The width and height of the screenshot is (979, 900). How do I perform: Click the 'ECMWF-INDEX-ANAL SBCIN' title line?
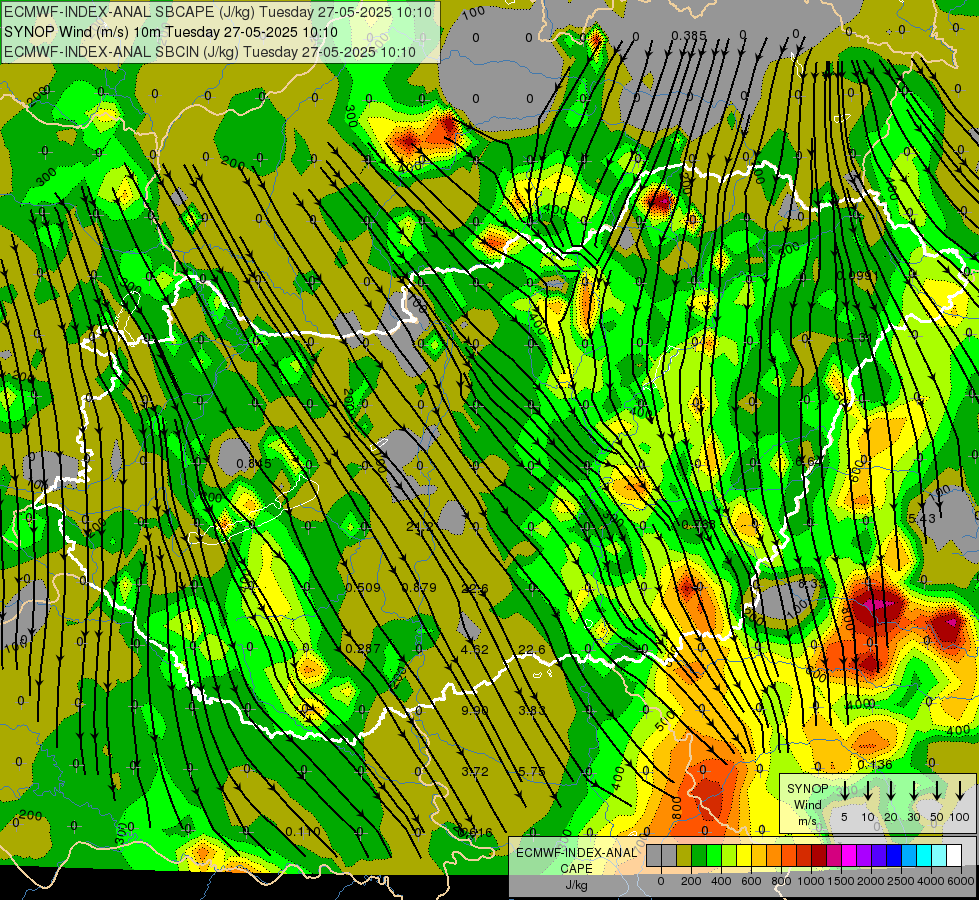tap(209, 52)
